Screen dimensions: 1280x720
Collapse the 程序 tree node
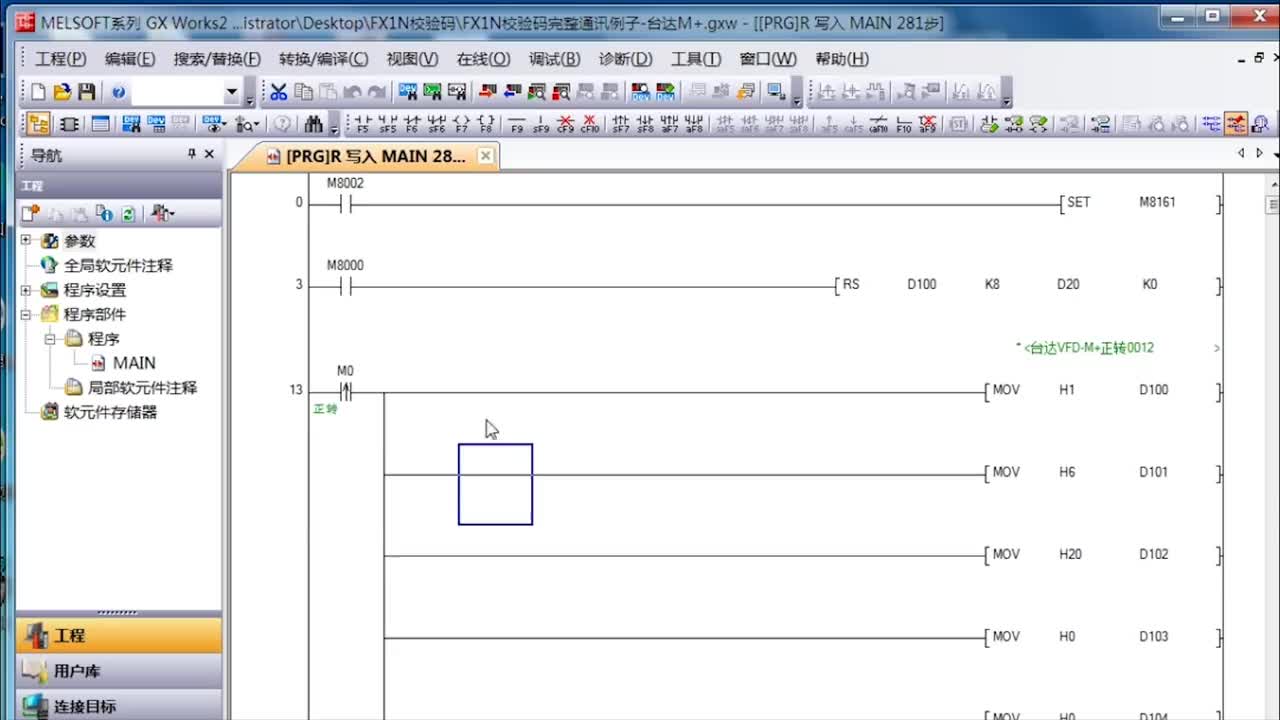point(50,339)
